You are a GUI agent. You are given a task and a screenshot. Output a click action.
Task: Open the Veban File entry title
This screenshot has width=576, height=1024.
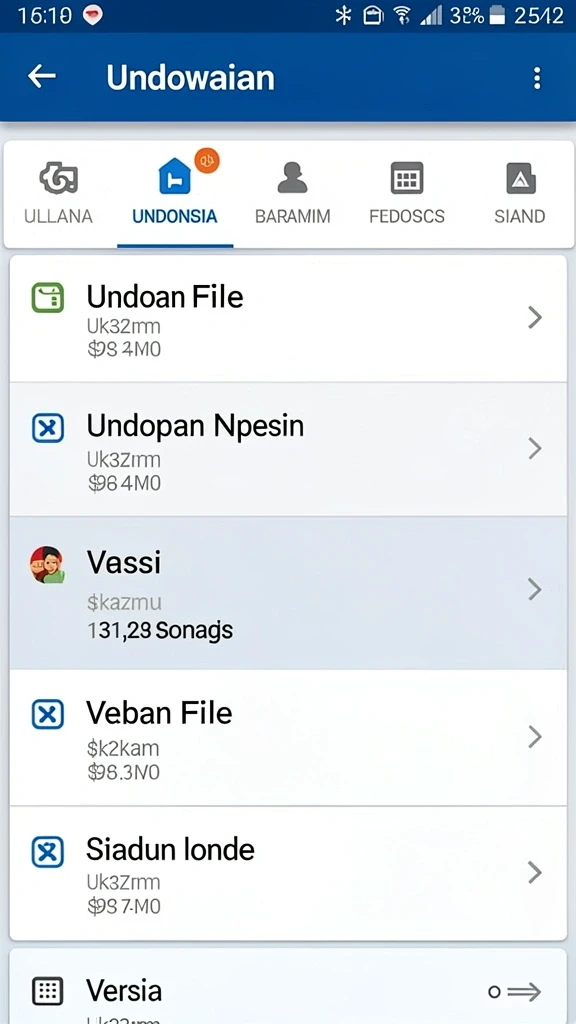click(x=159, y=712)
